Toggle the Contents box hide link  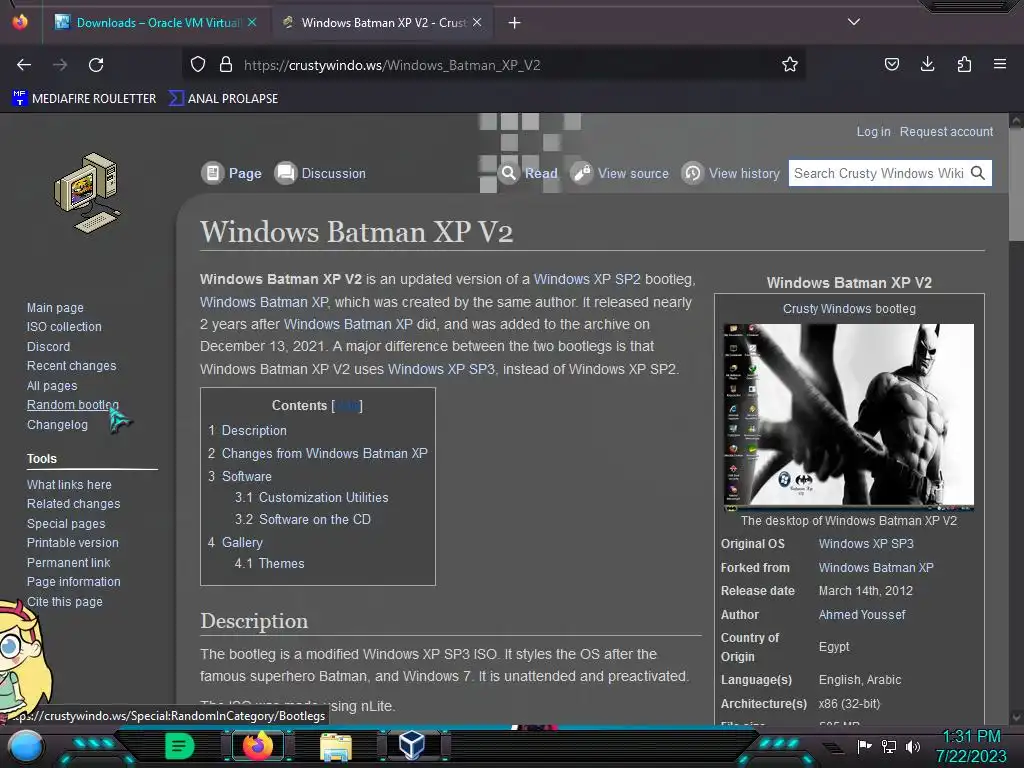[x=347, y=406]
